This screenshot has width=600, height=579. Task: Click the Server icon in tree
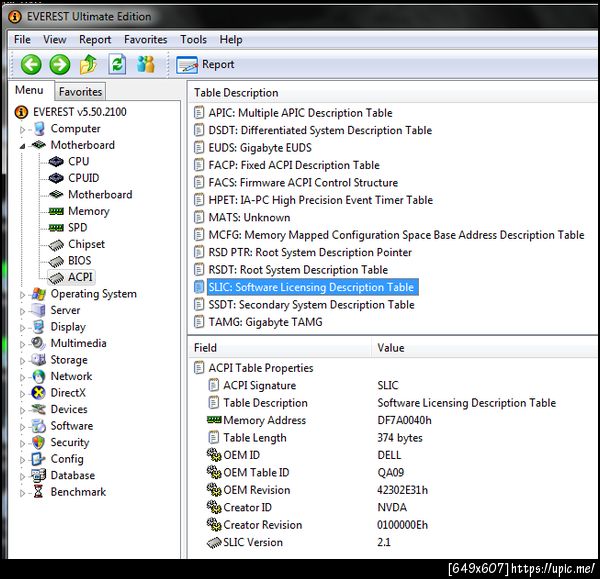click(39, 310)
